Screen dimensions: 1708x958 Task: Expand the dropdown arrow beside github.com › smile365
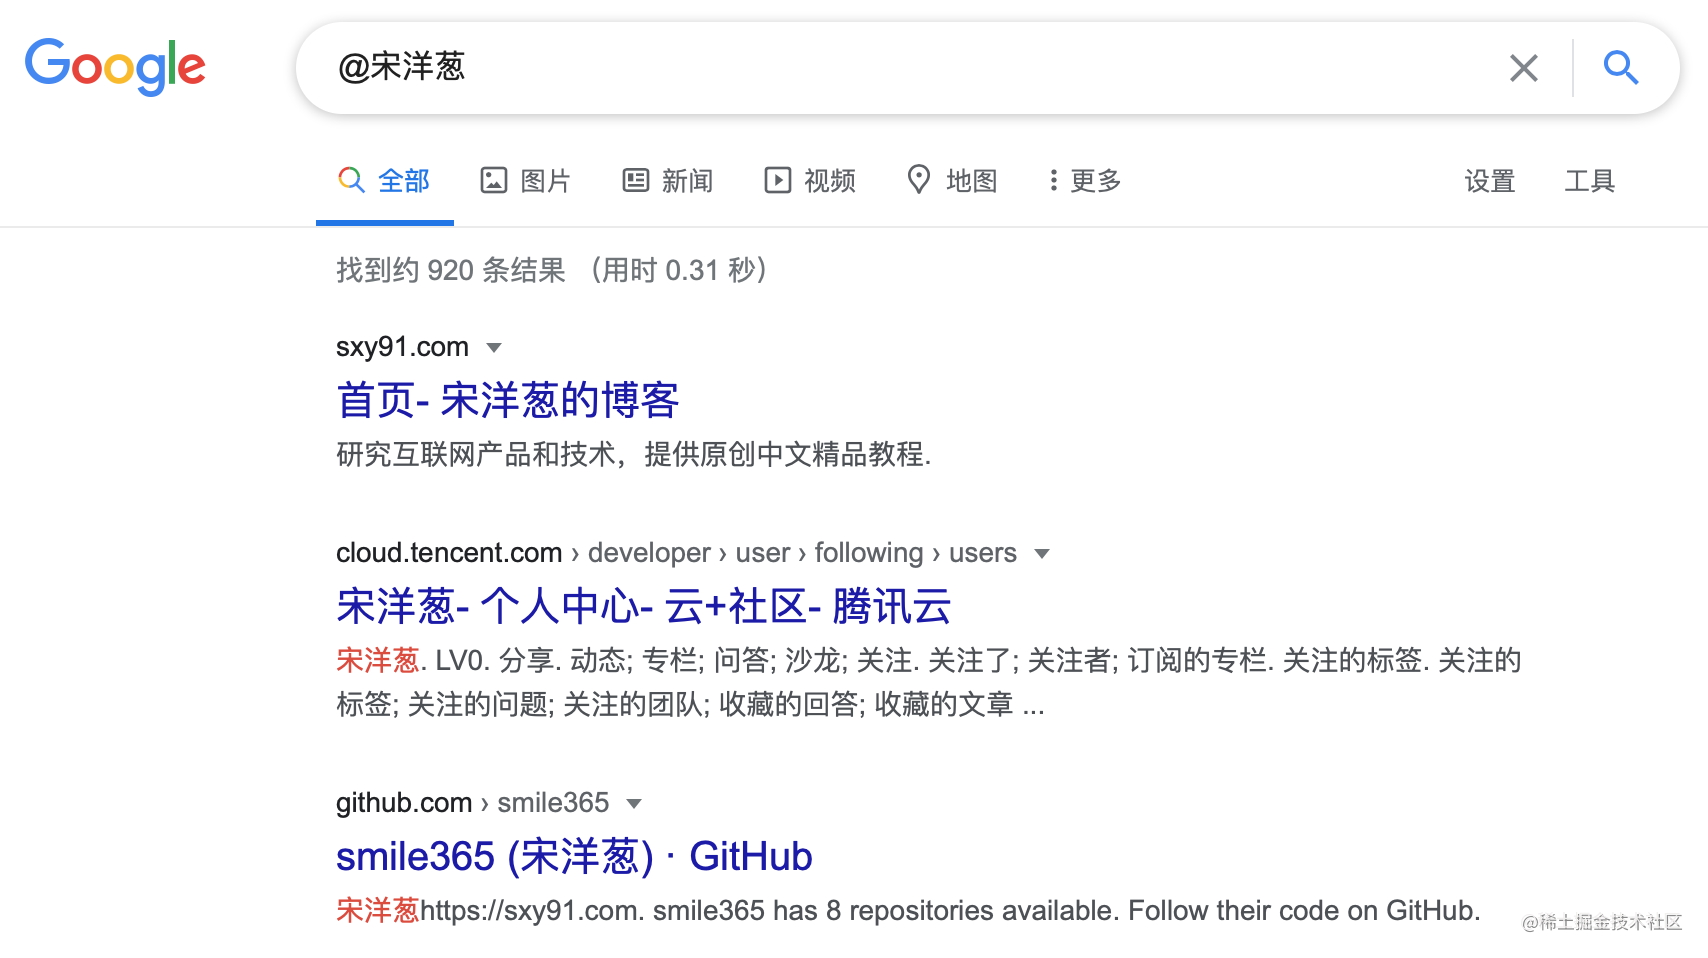(634, 804)
